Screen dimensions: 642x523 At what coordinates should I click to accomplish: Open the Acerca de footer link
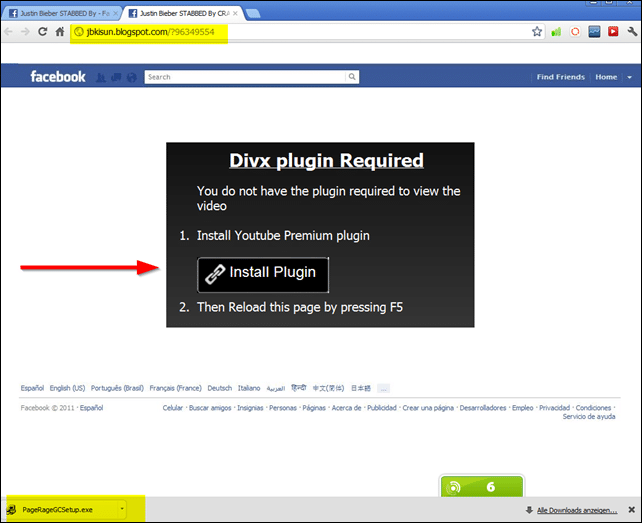[346, 408]
